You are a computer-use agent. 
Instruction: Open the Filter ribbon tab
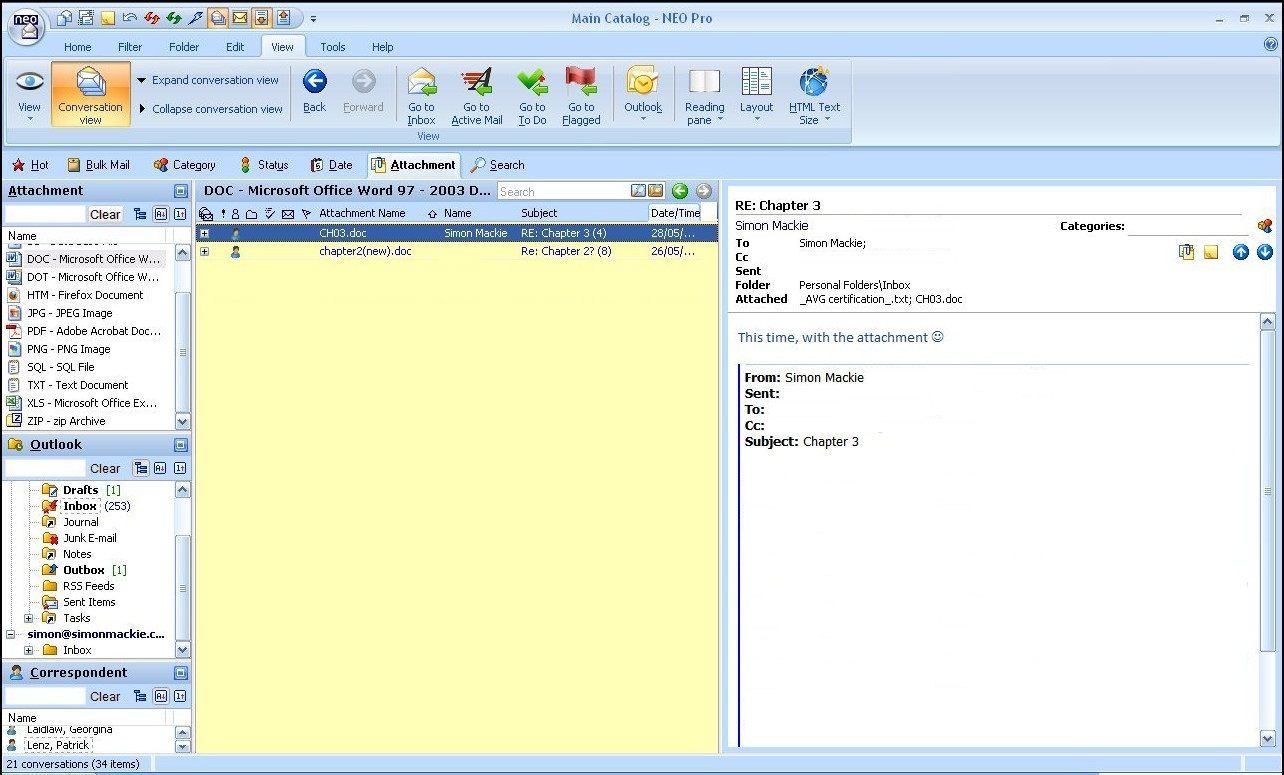pos(130,47)
